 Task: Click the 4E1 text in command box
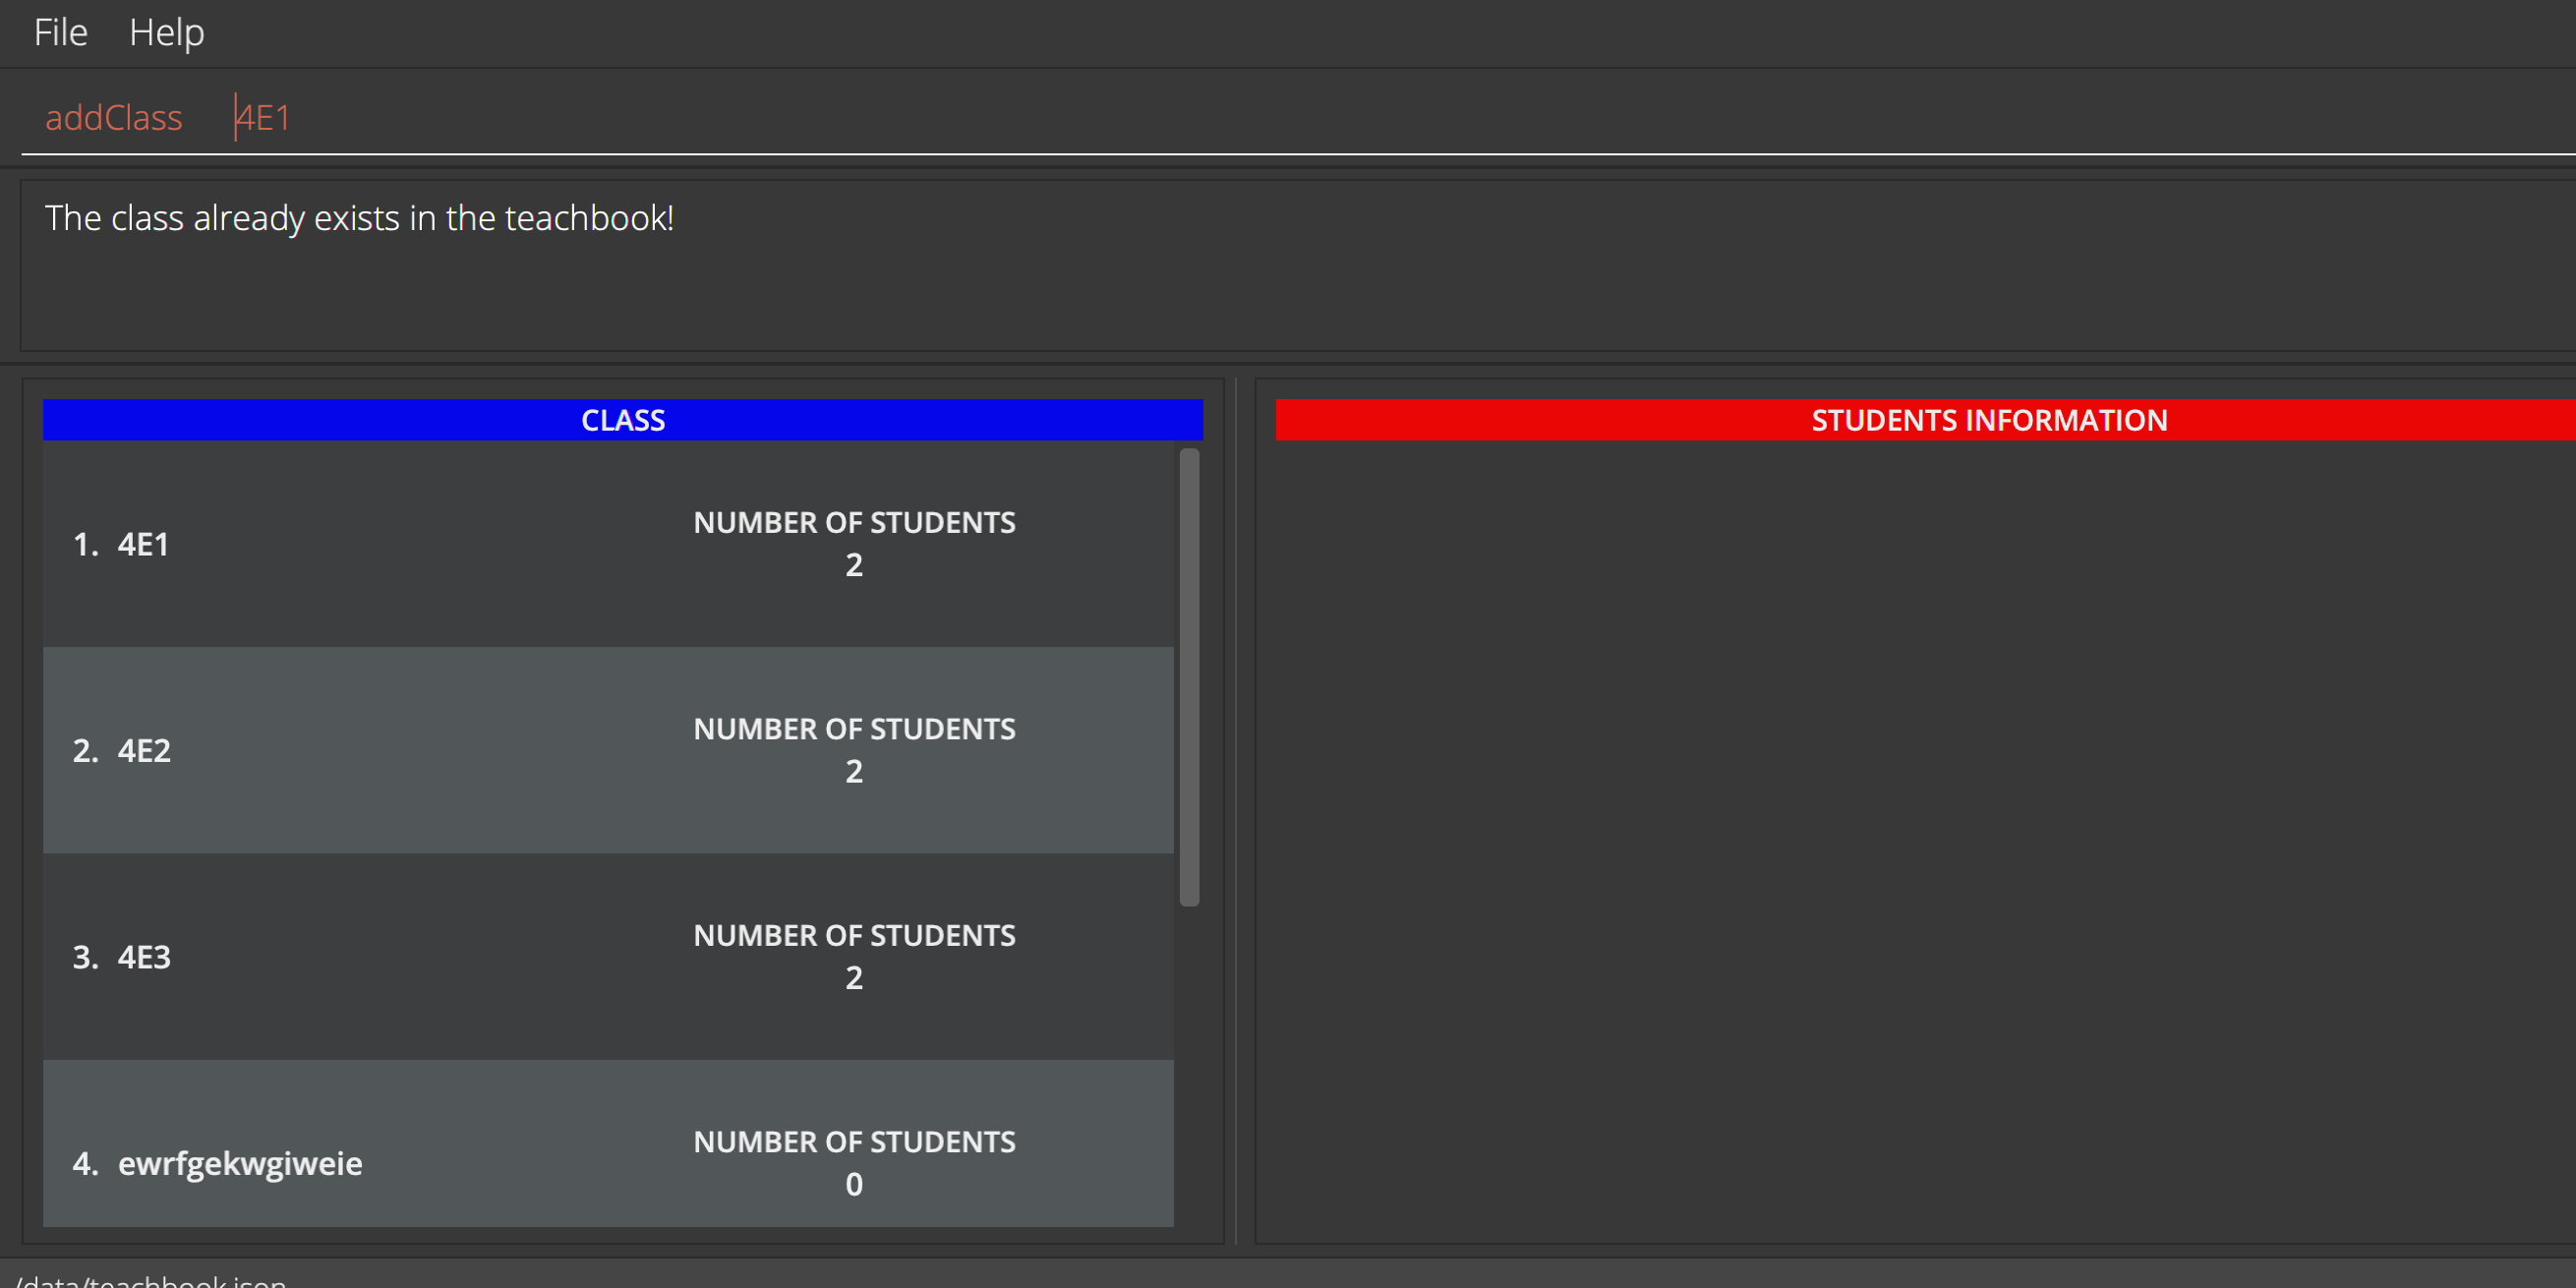pyautogui.click(x=264, y=118)
